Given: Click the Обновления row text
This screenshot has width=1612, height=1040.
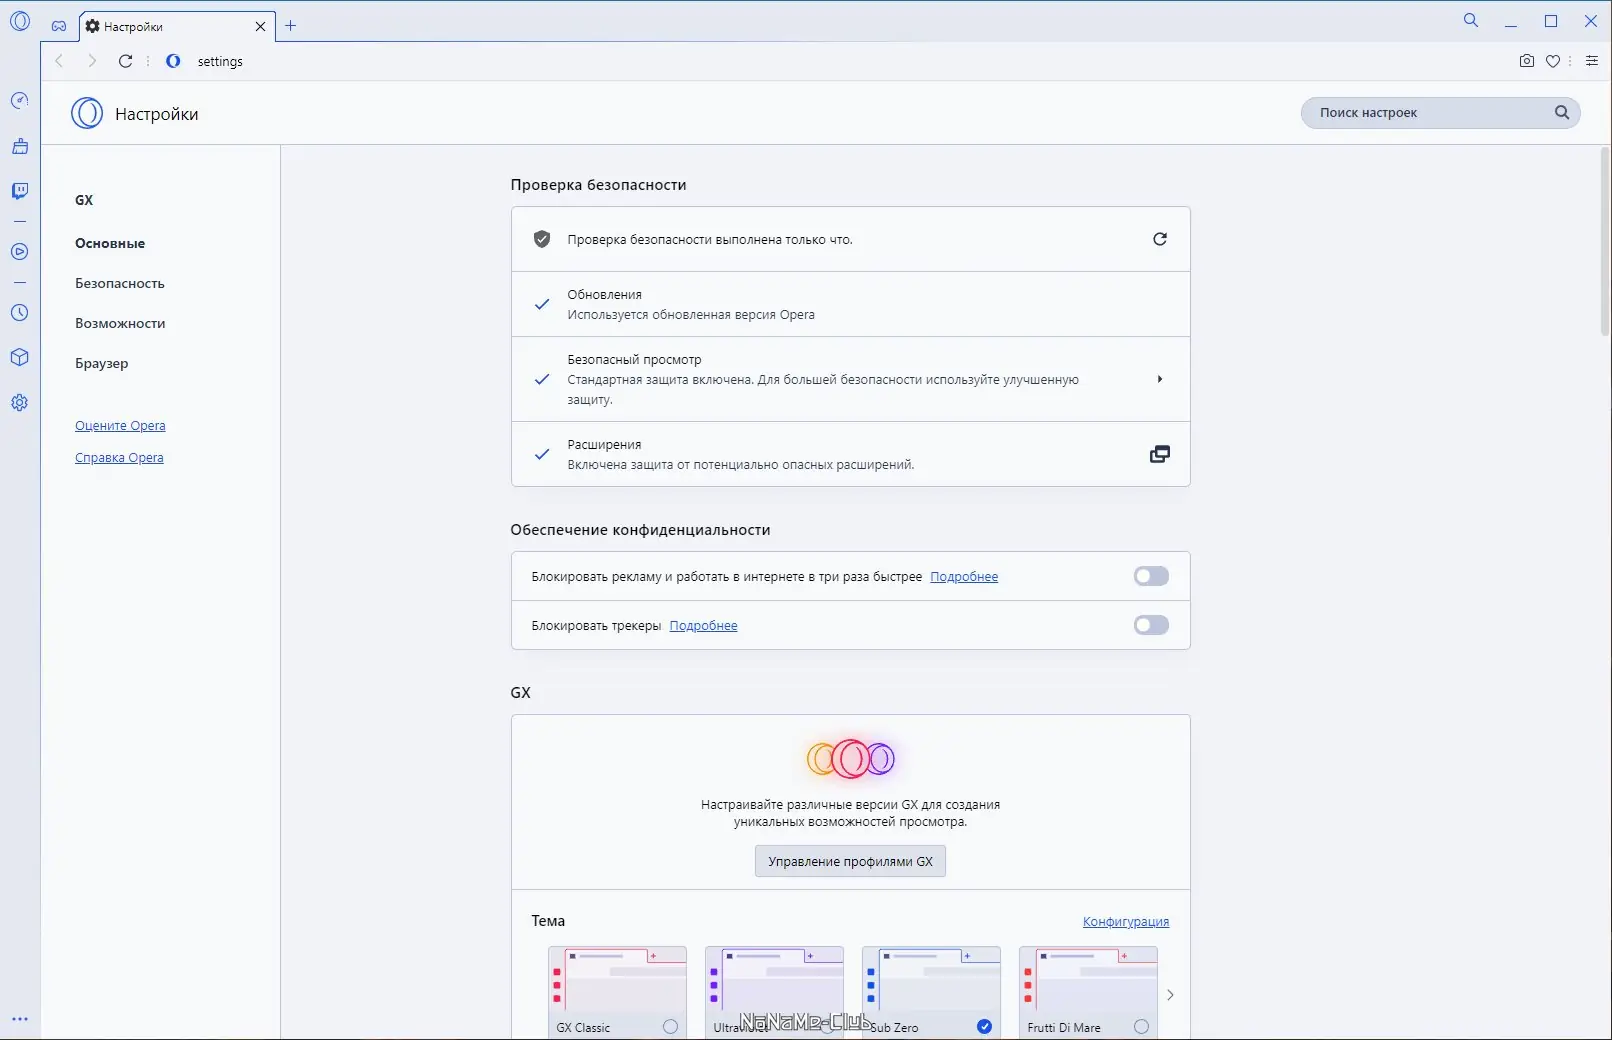Looking at the screenshot, I should pos(690,304).
